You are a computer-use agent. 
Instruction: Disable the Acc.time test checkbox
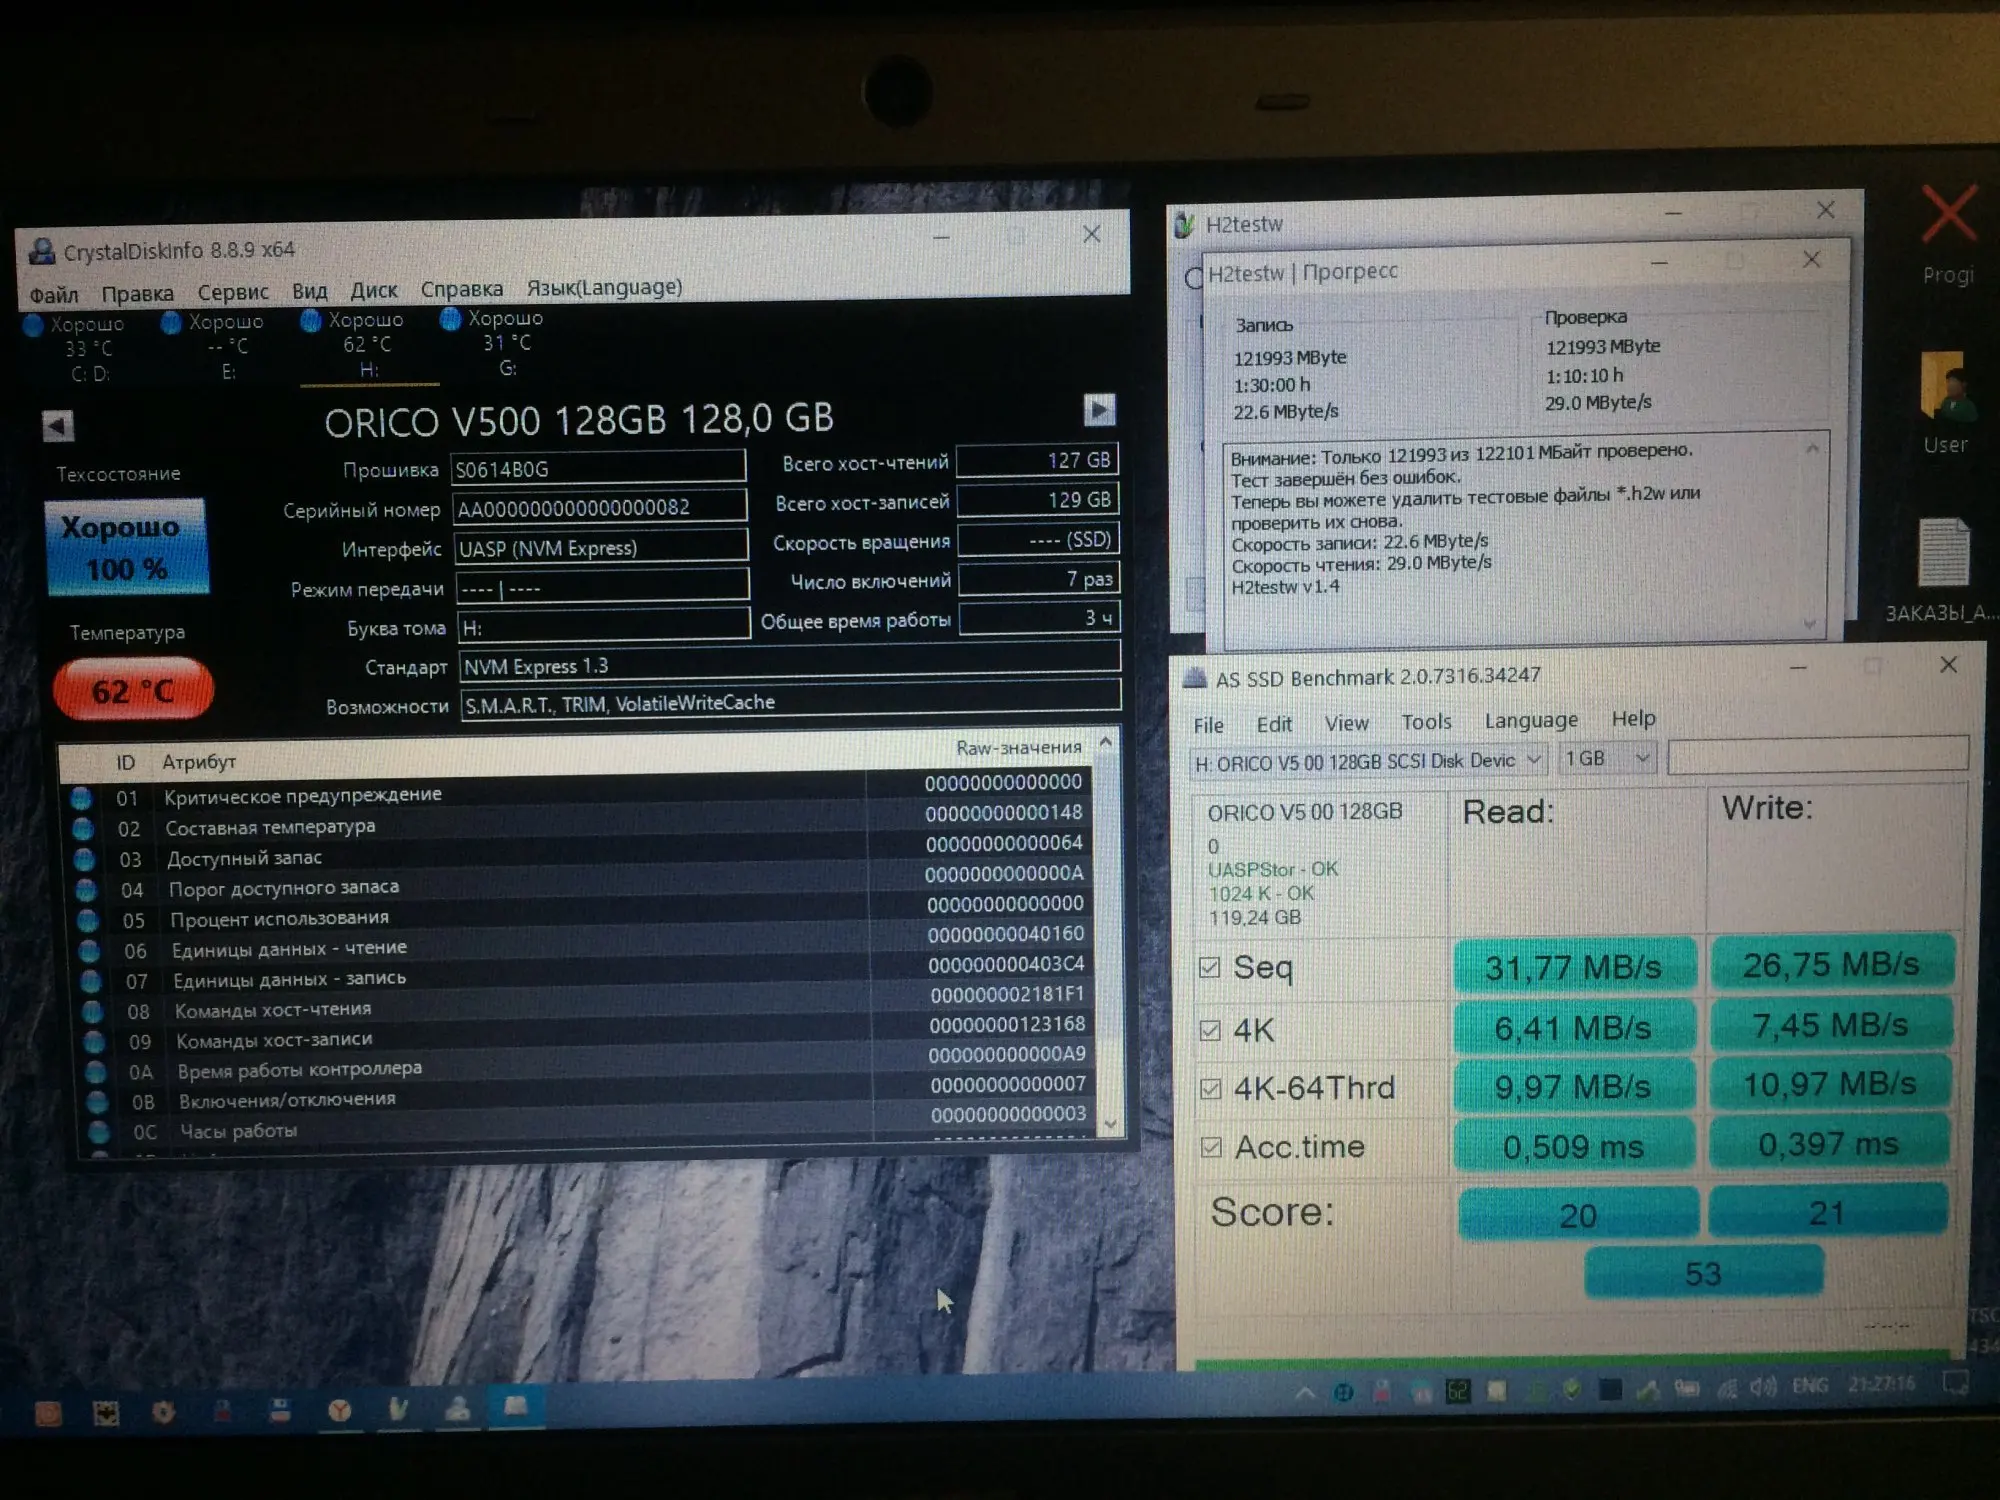pyautogui.click(x=1211, y=1147)
